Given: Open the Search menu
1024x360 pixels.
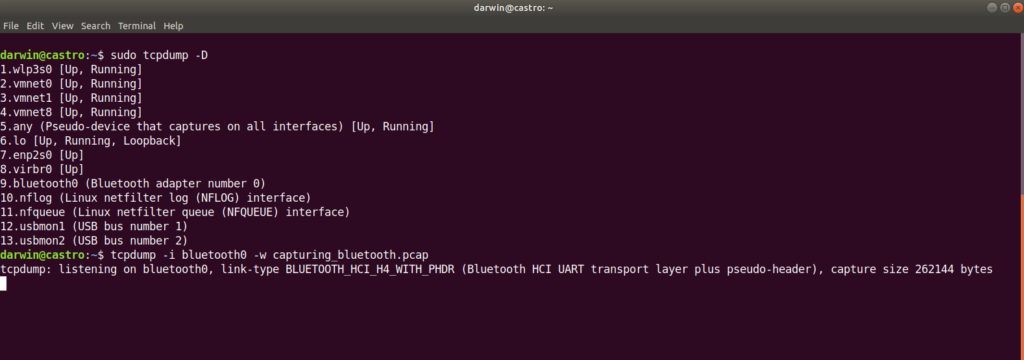Looking at the screenshot, I should 96,26.
